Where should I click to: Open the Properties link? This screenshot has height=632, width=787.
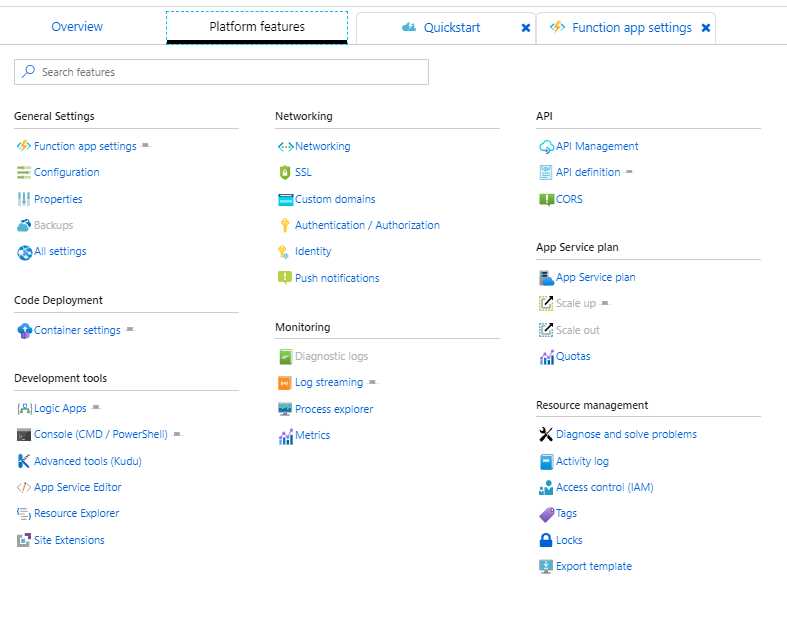[x=58, y=199]
